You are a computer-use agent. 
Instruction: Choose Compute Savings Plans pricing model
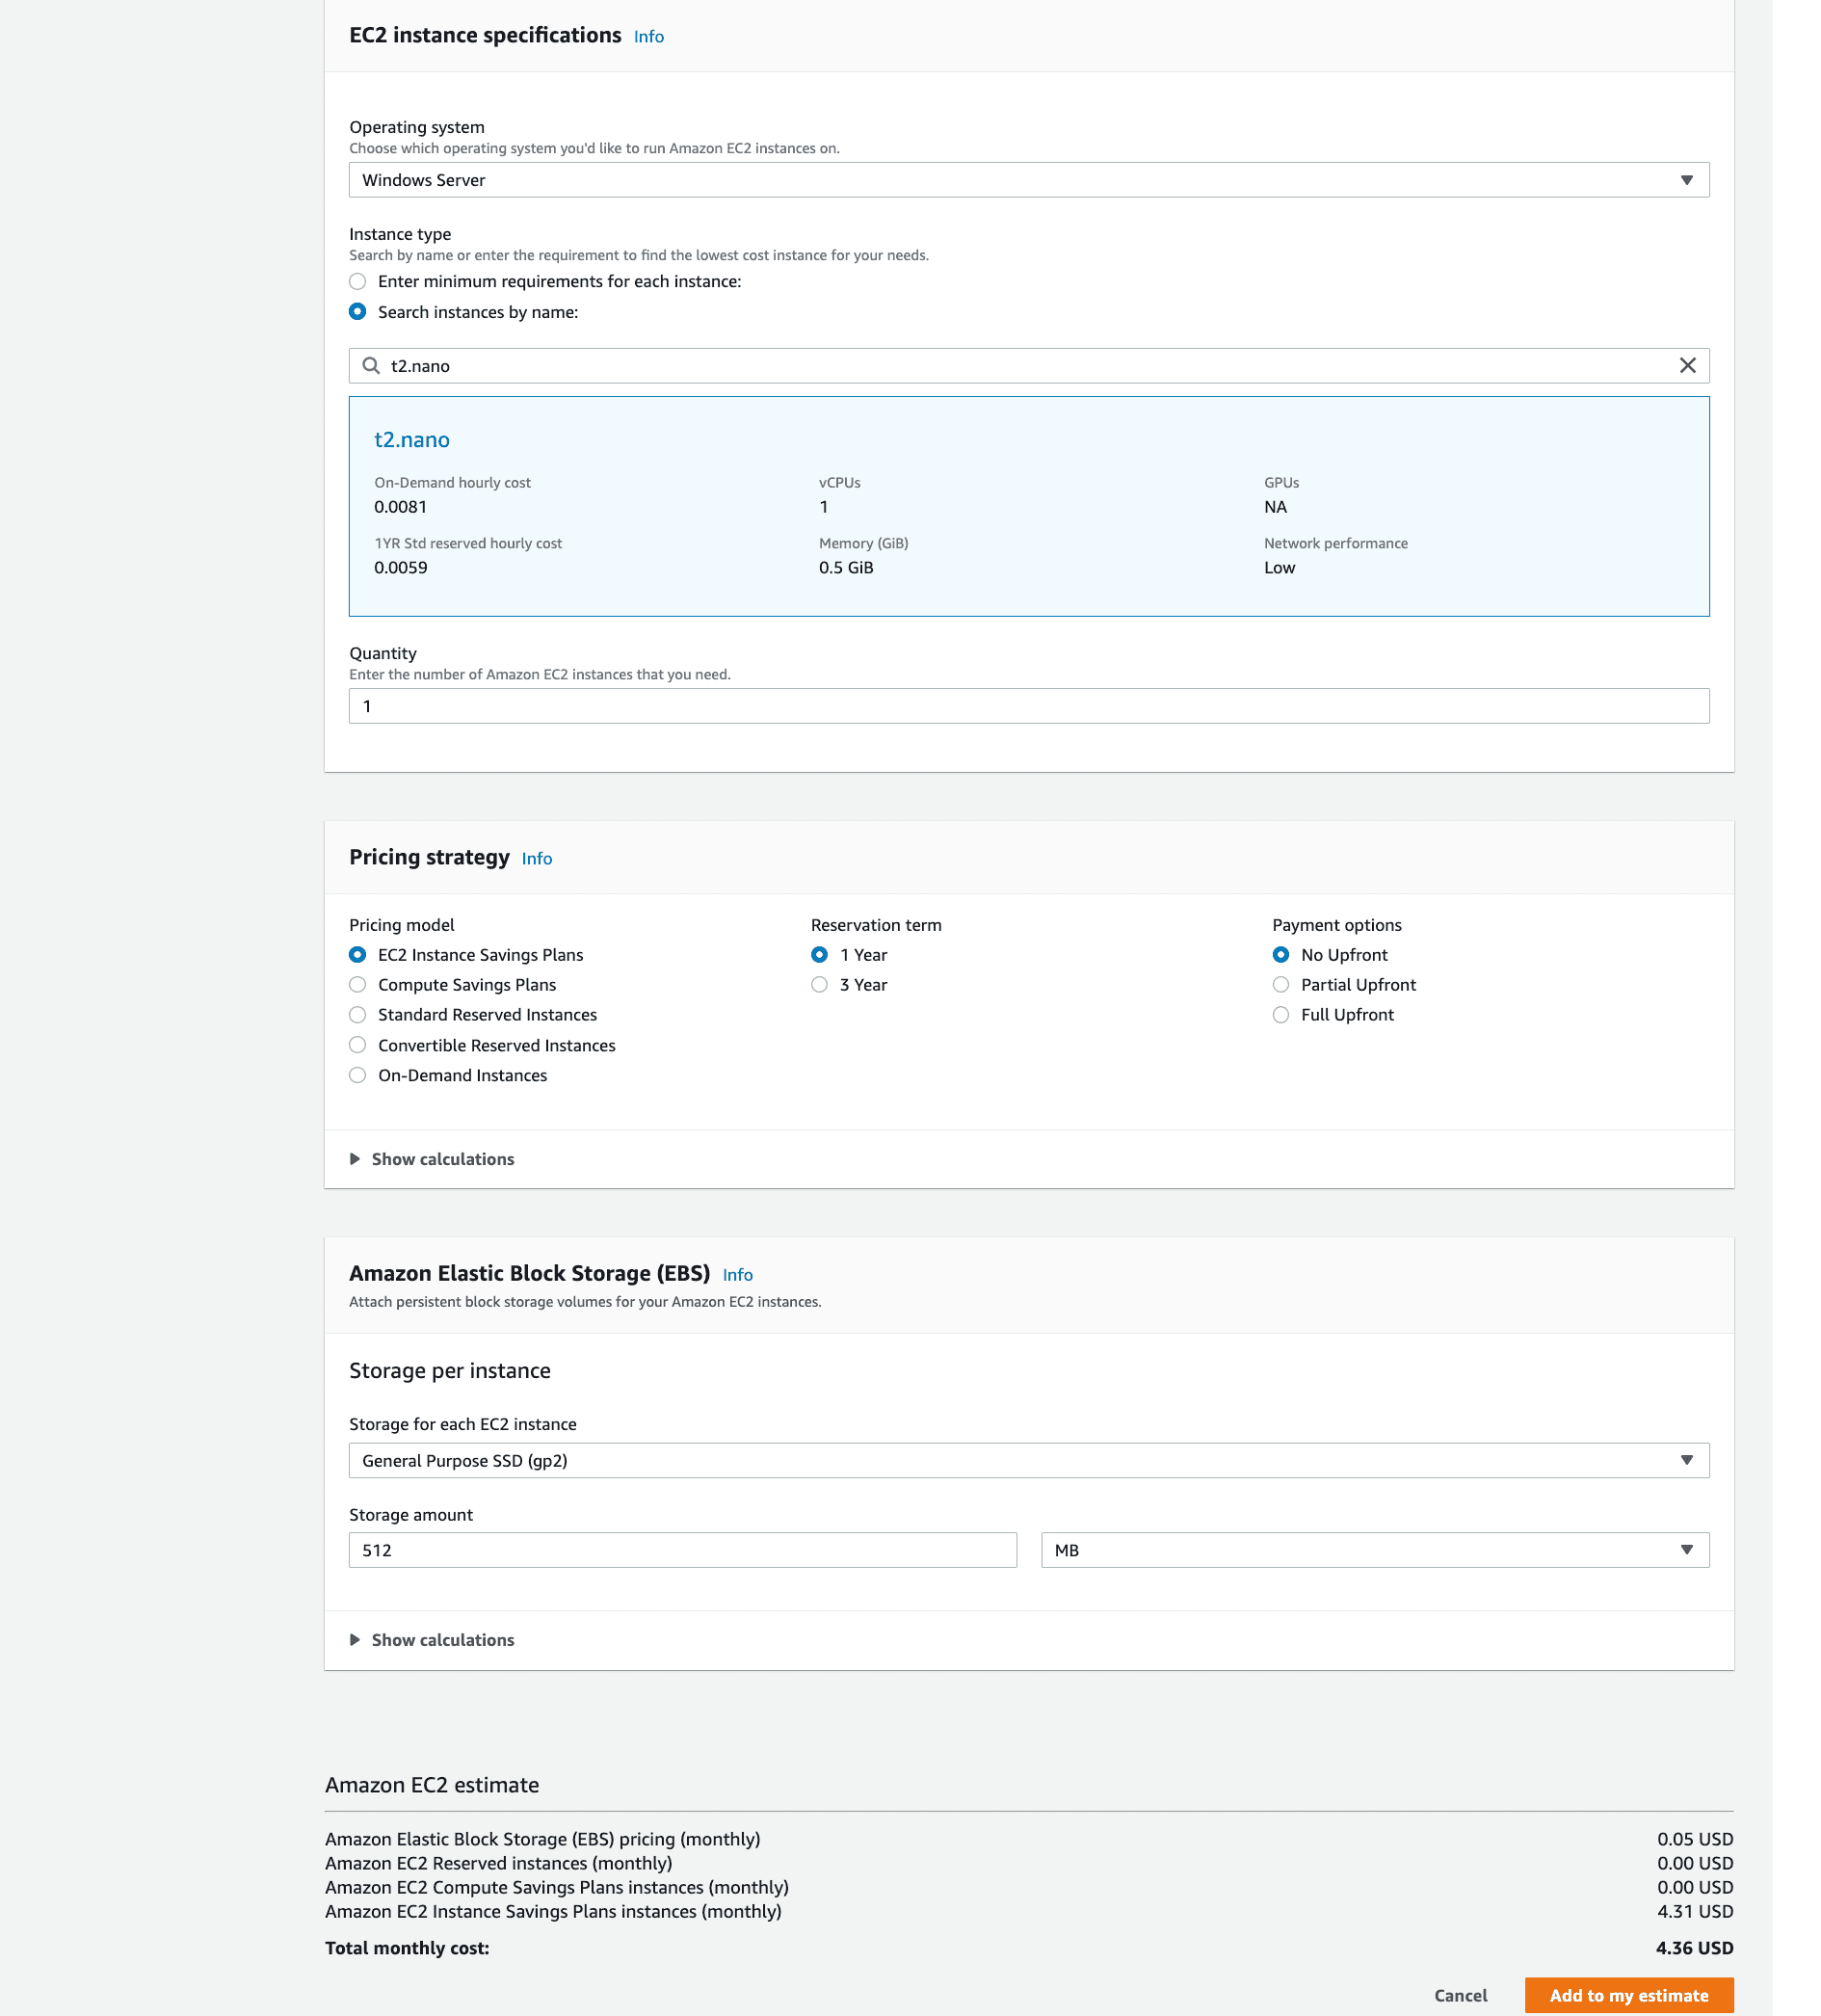(357, 985)
